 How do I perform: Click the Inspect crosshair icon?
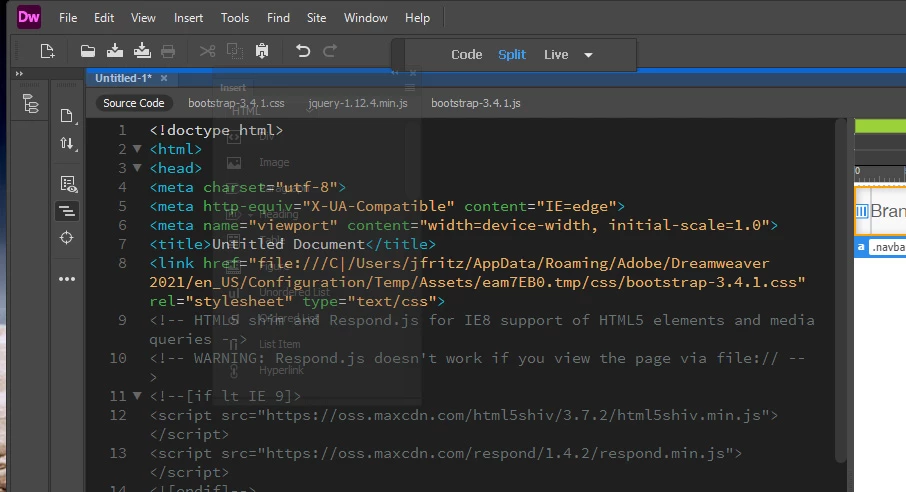pyautogui.click(x=66, y=238)
